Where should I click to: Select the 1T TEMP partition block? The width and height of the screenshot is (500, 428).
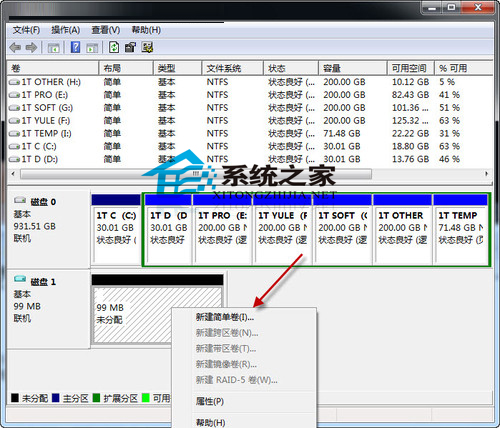[461, 229]
